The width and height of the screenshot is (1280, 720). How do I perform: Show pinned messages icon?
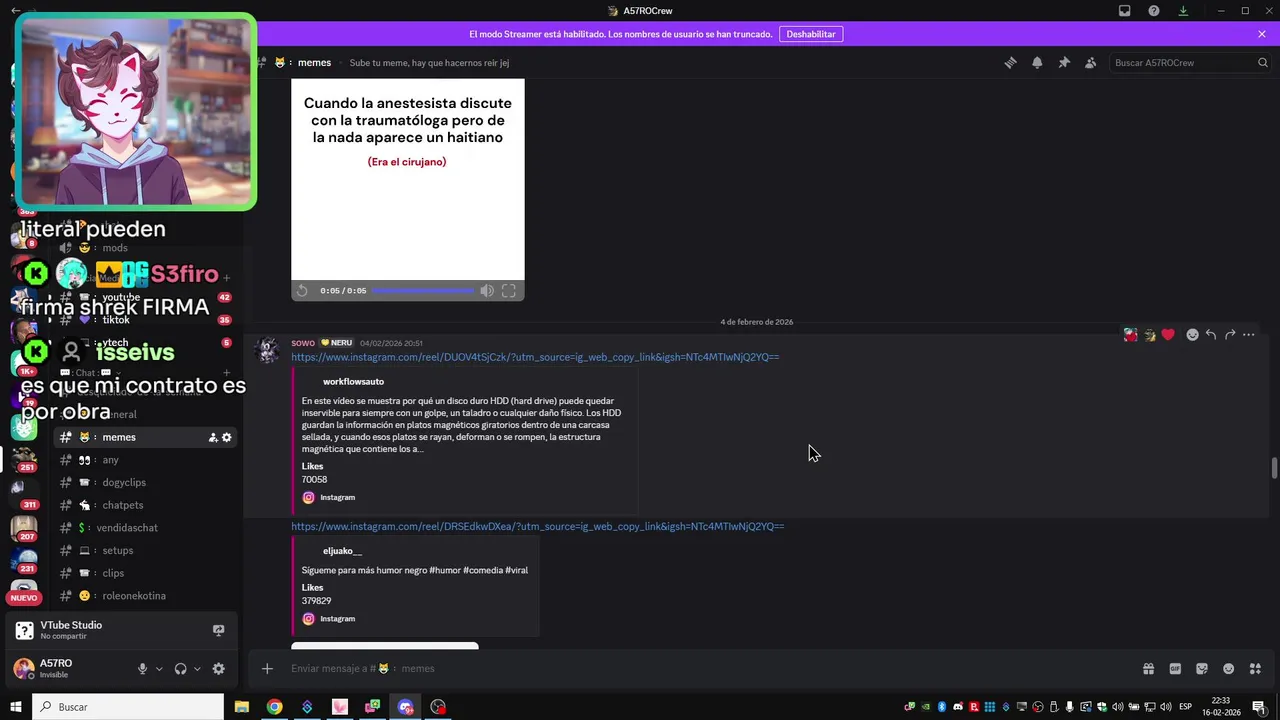click(x=1064, y=62)
